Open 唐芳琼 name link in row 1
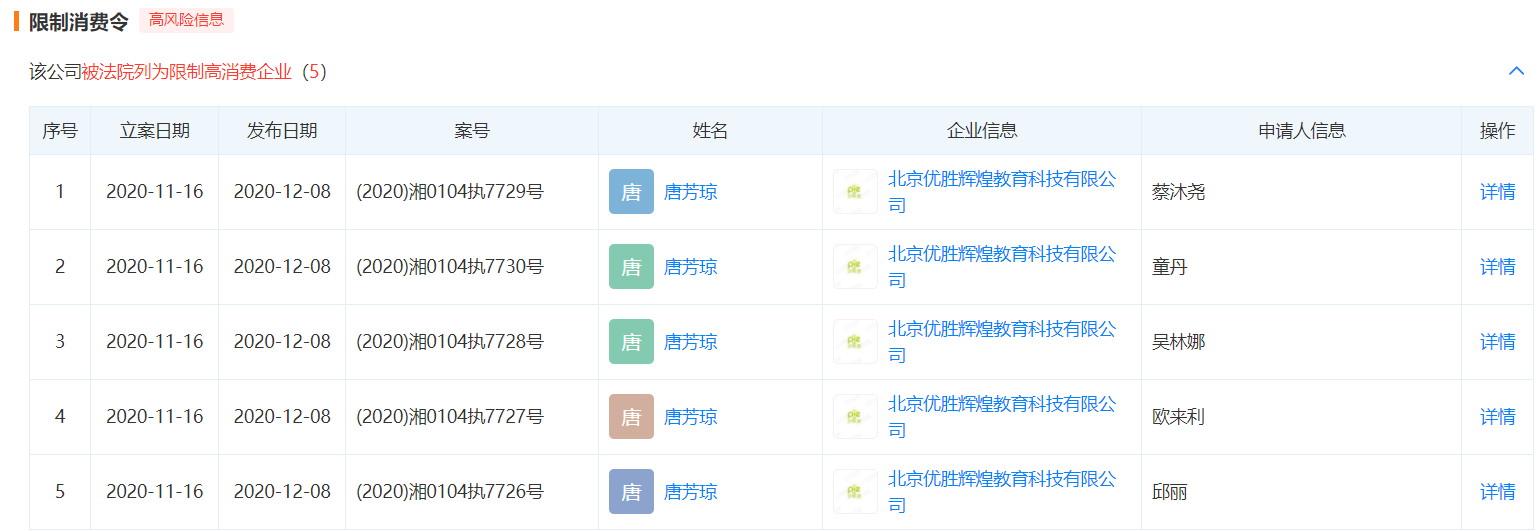Image resolution: width=1537 pixels, height=531 pixels. click(690, 192)
